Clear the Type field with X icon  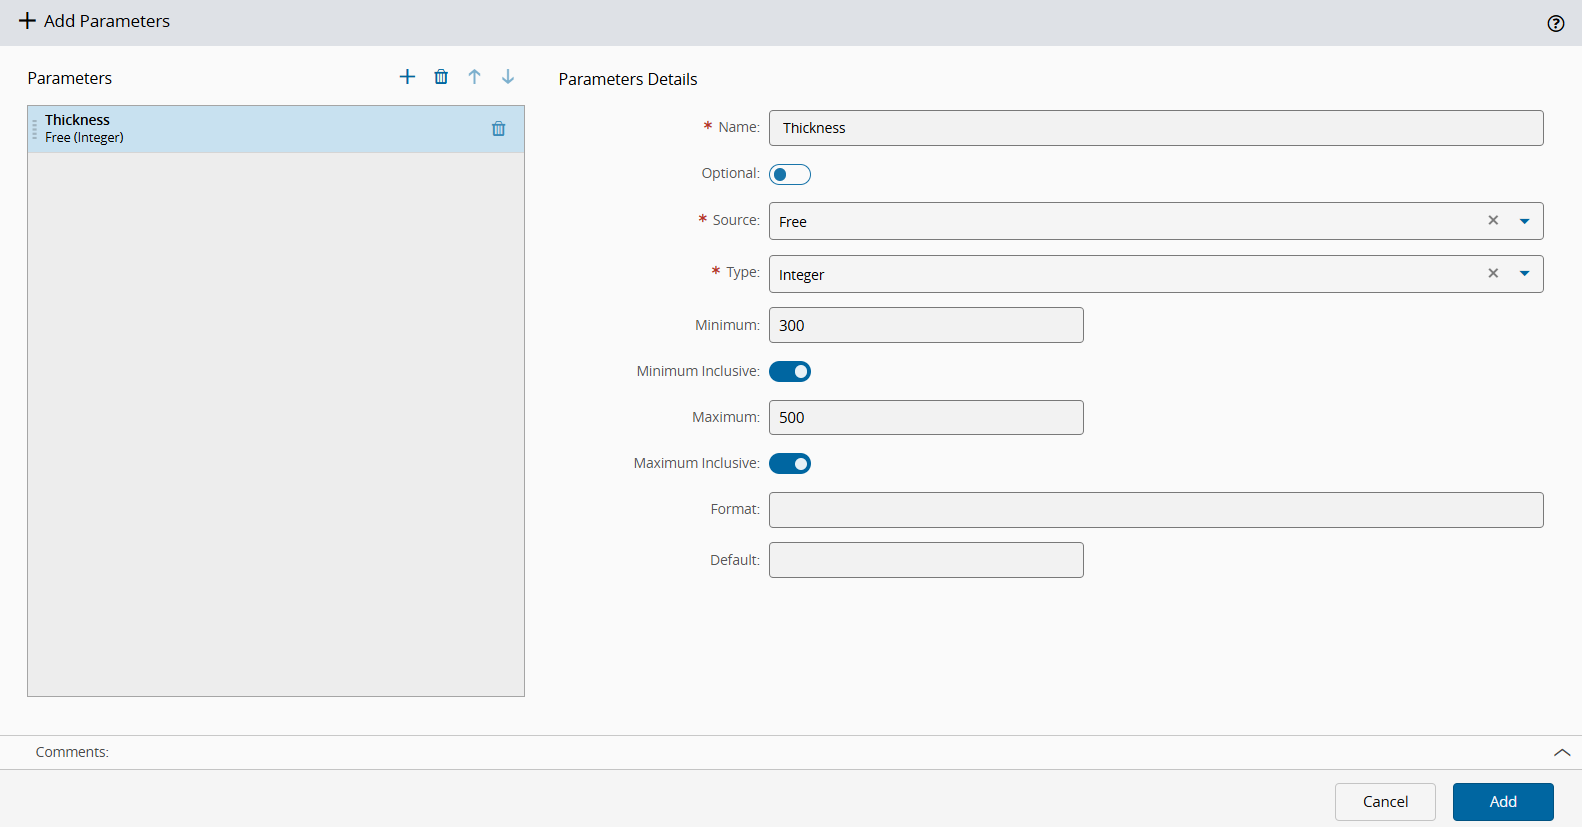tap(1493, 273)
